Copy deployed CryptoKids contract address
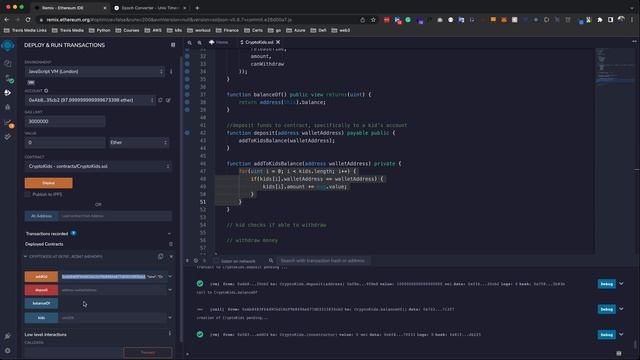The height and width of the screenshot is (360, 640). tap(160, 256)
